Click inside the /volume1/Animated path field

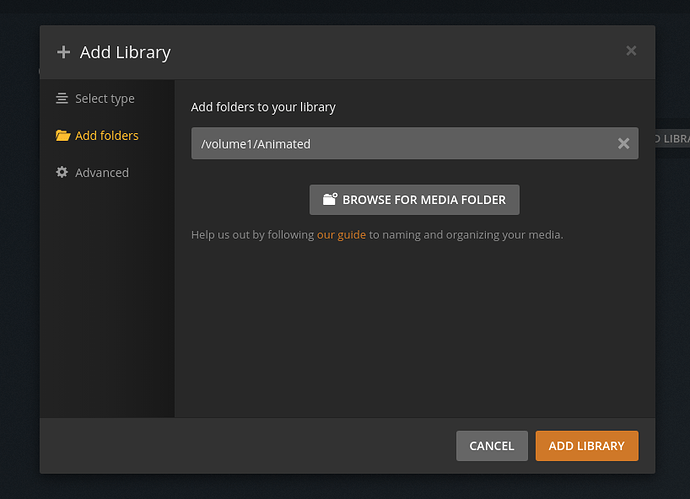click(x=400, y=143)
